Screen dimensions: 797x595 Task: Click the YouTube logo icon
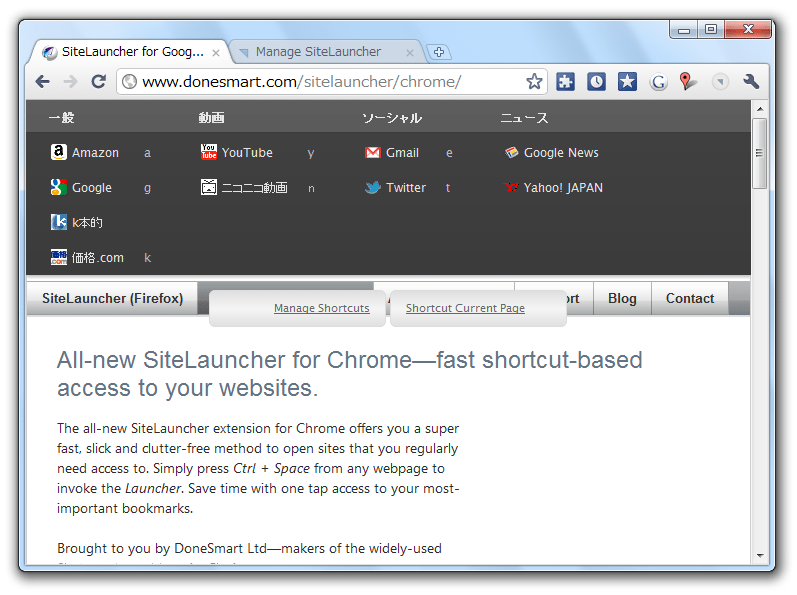(208, 152)
